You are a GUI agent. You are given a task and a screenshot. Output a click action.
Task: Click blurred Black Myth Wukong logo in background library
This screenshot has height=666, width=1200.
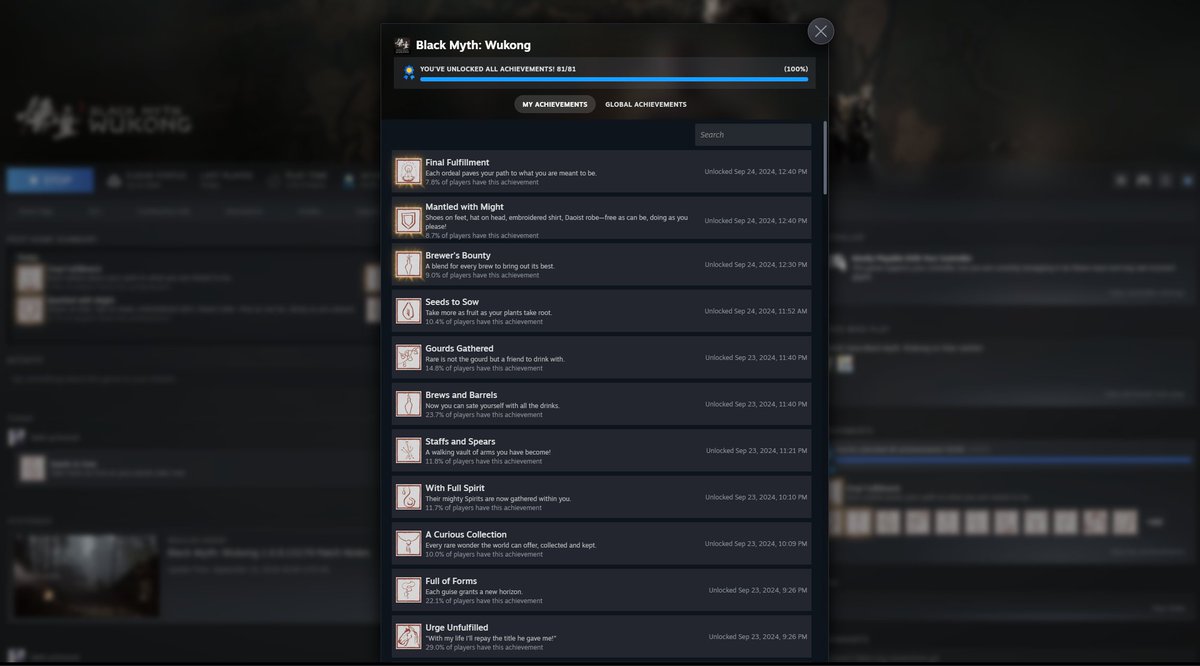(x=103, y=119)
